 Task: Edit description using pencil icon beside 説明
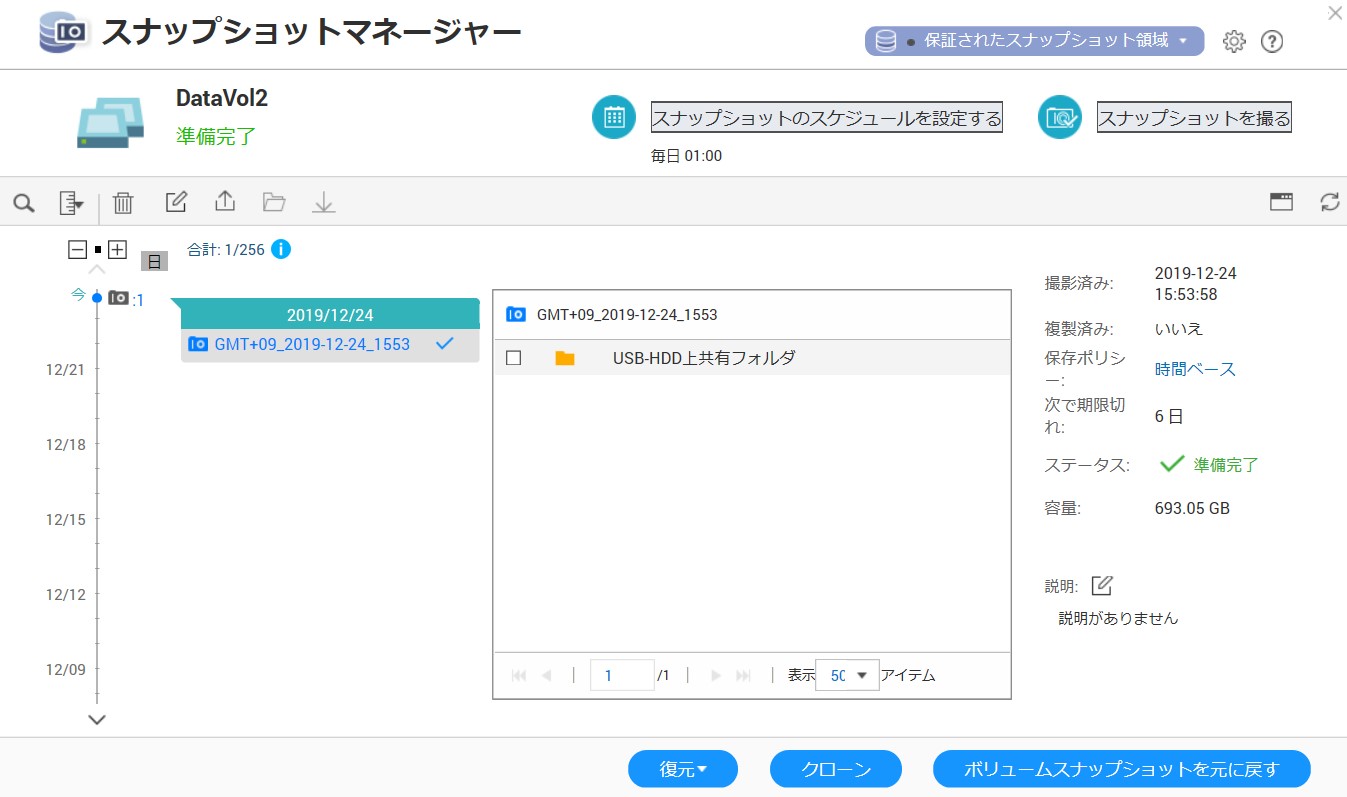[x=1101, y=586]
